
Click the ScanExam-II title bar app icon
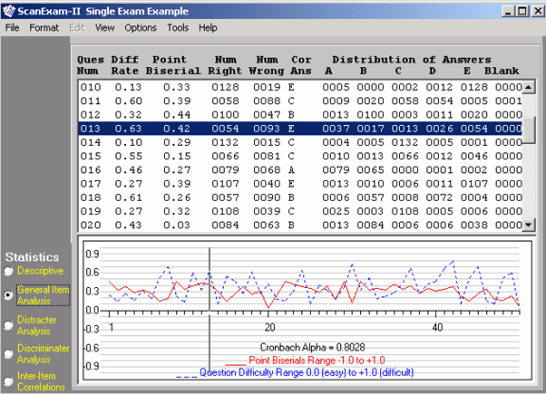pos(8,11)
